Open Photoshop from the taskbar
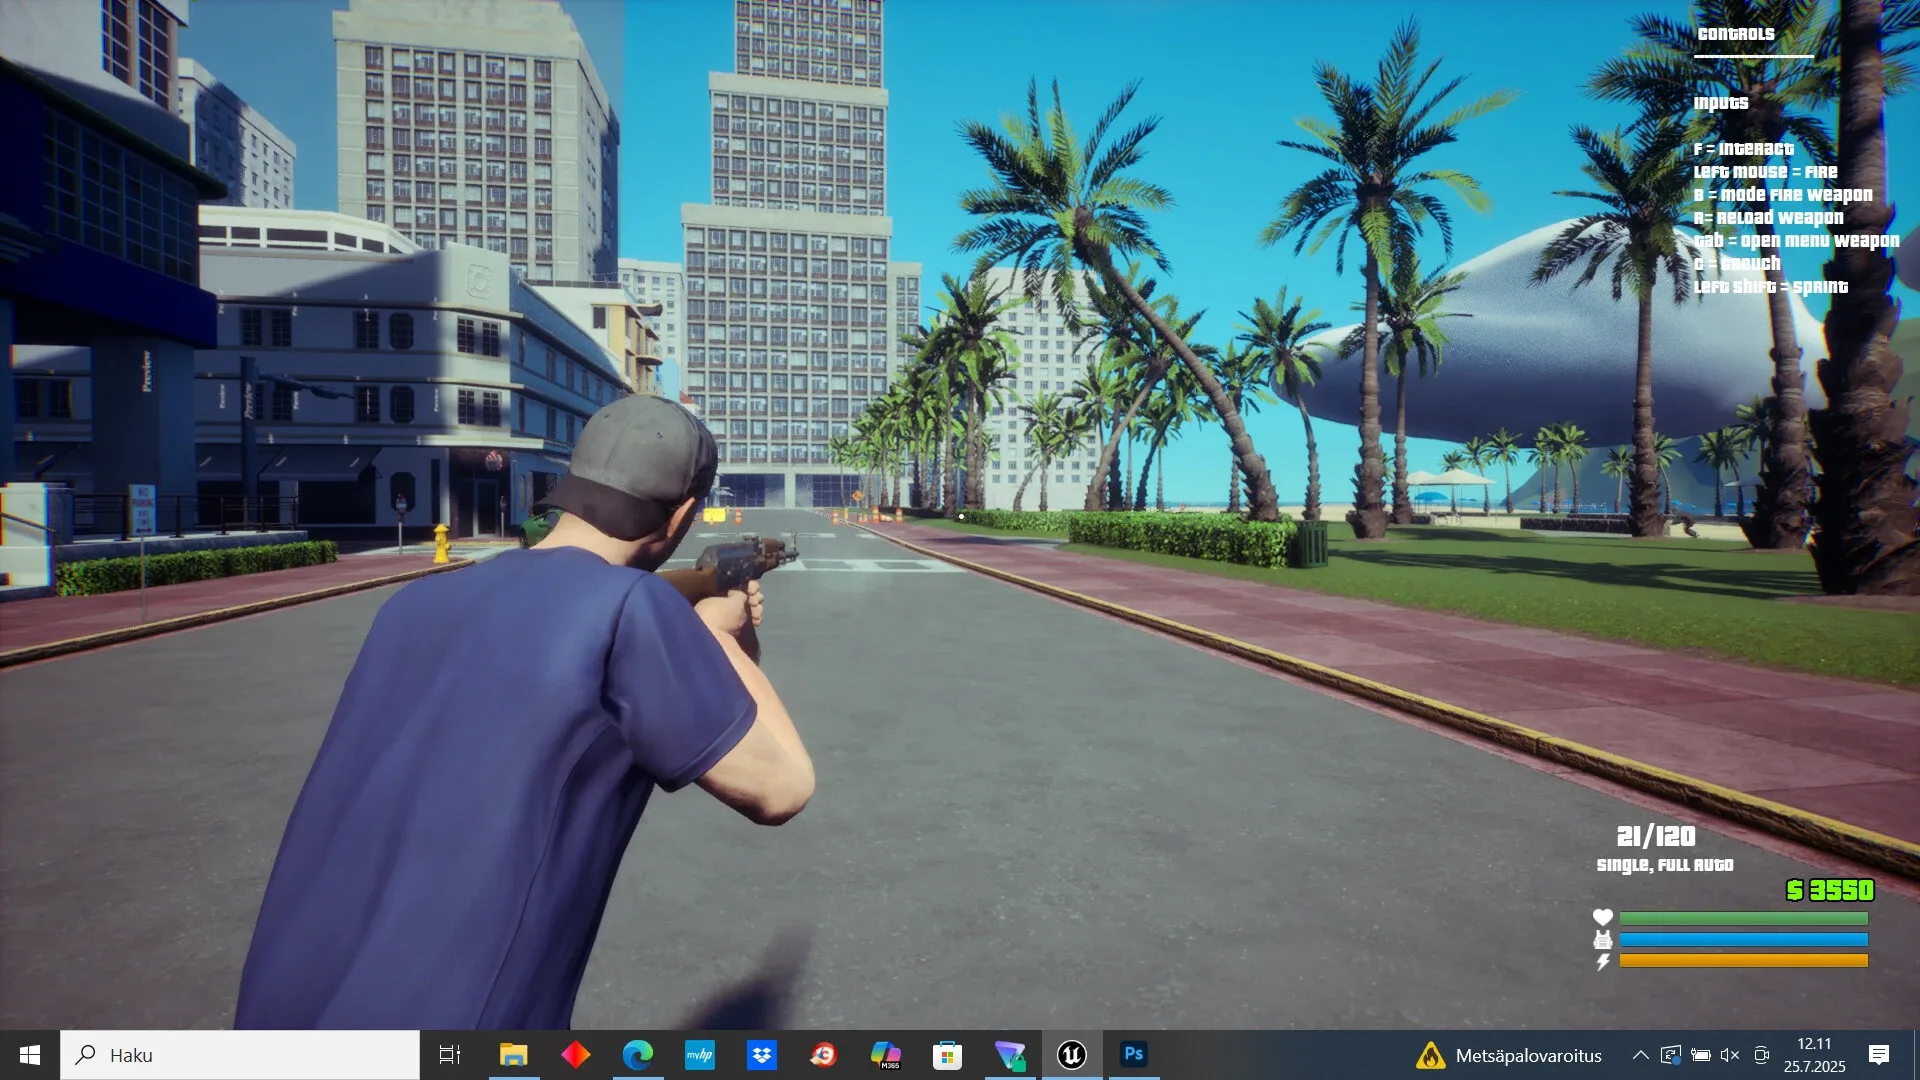Screen dimensions: 1920x1080 1133,1055
